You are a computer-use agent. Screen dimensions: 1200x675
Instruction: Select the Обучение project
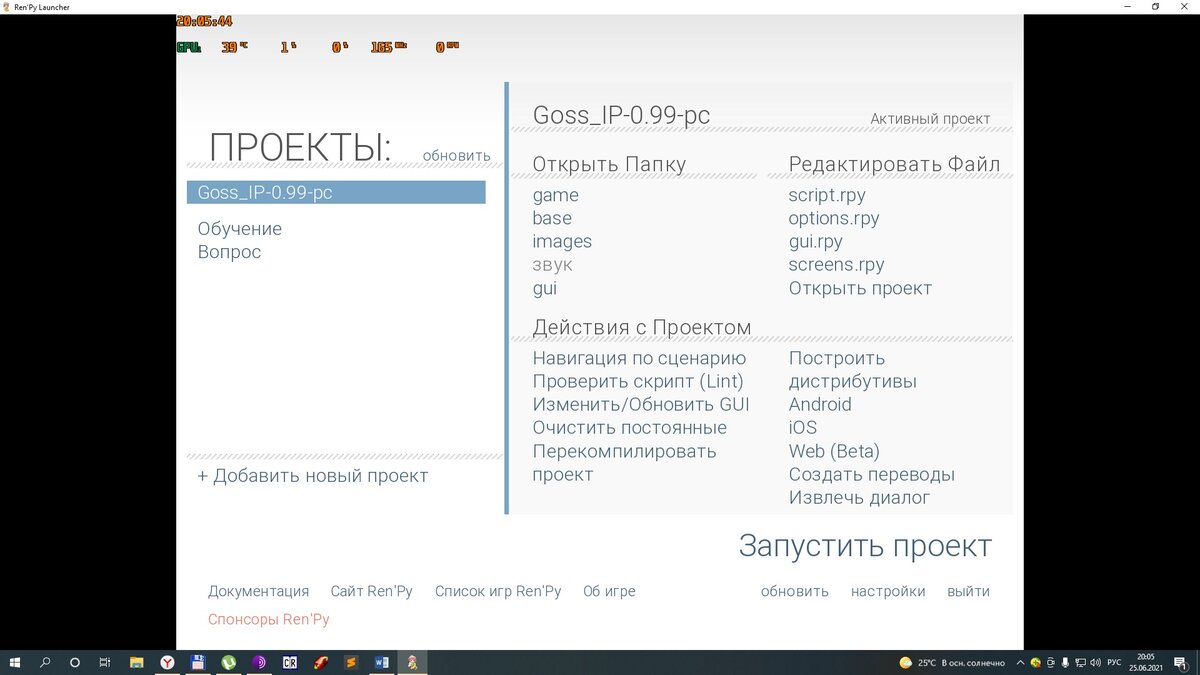click(x=240, y=229)
